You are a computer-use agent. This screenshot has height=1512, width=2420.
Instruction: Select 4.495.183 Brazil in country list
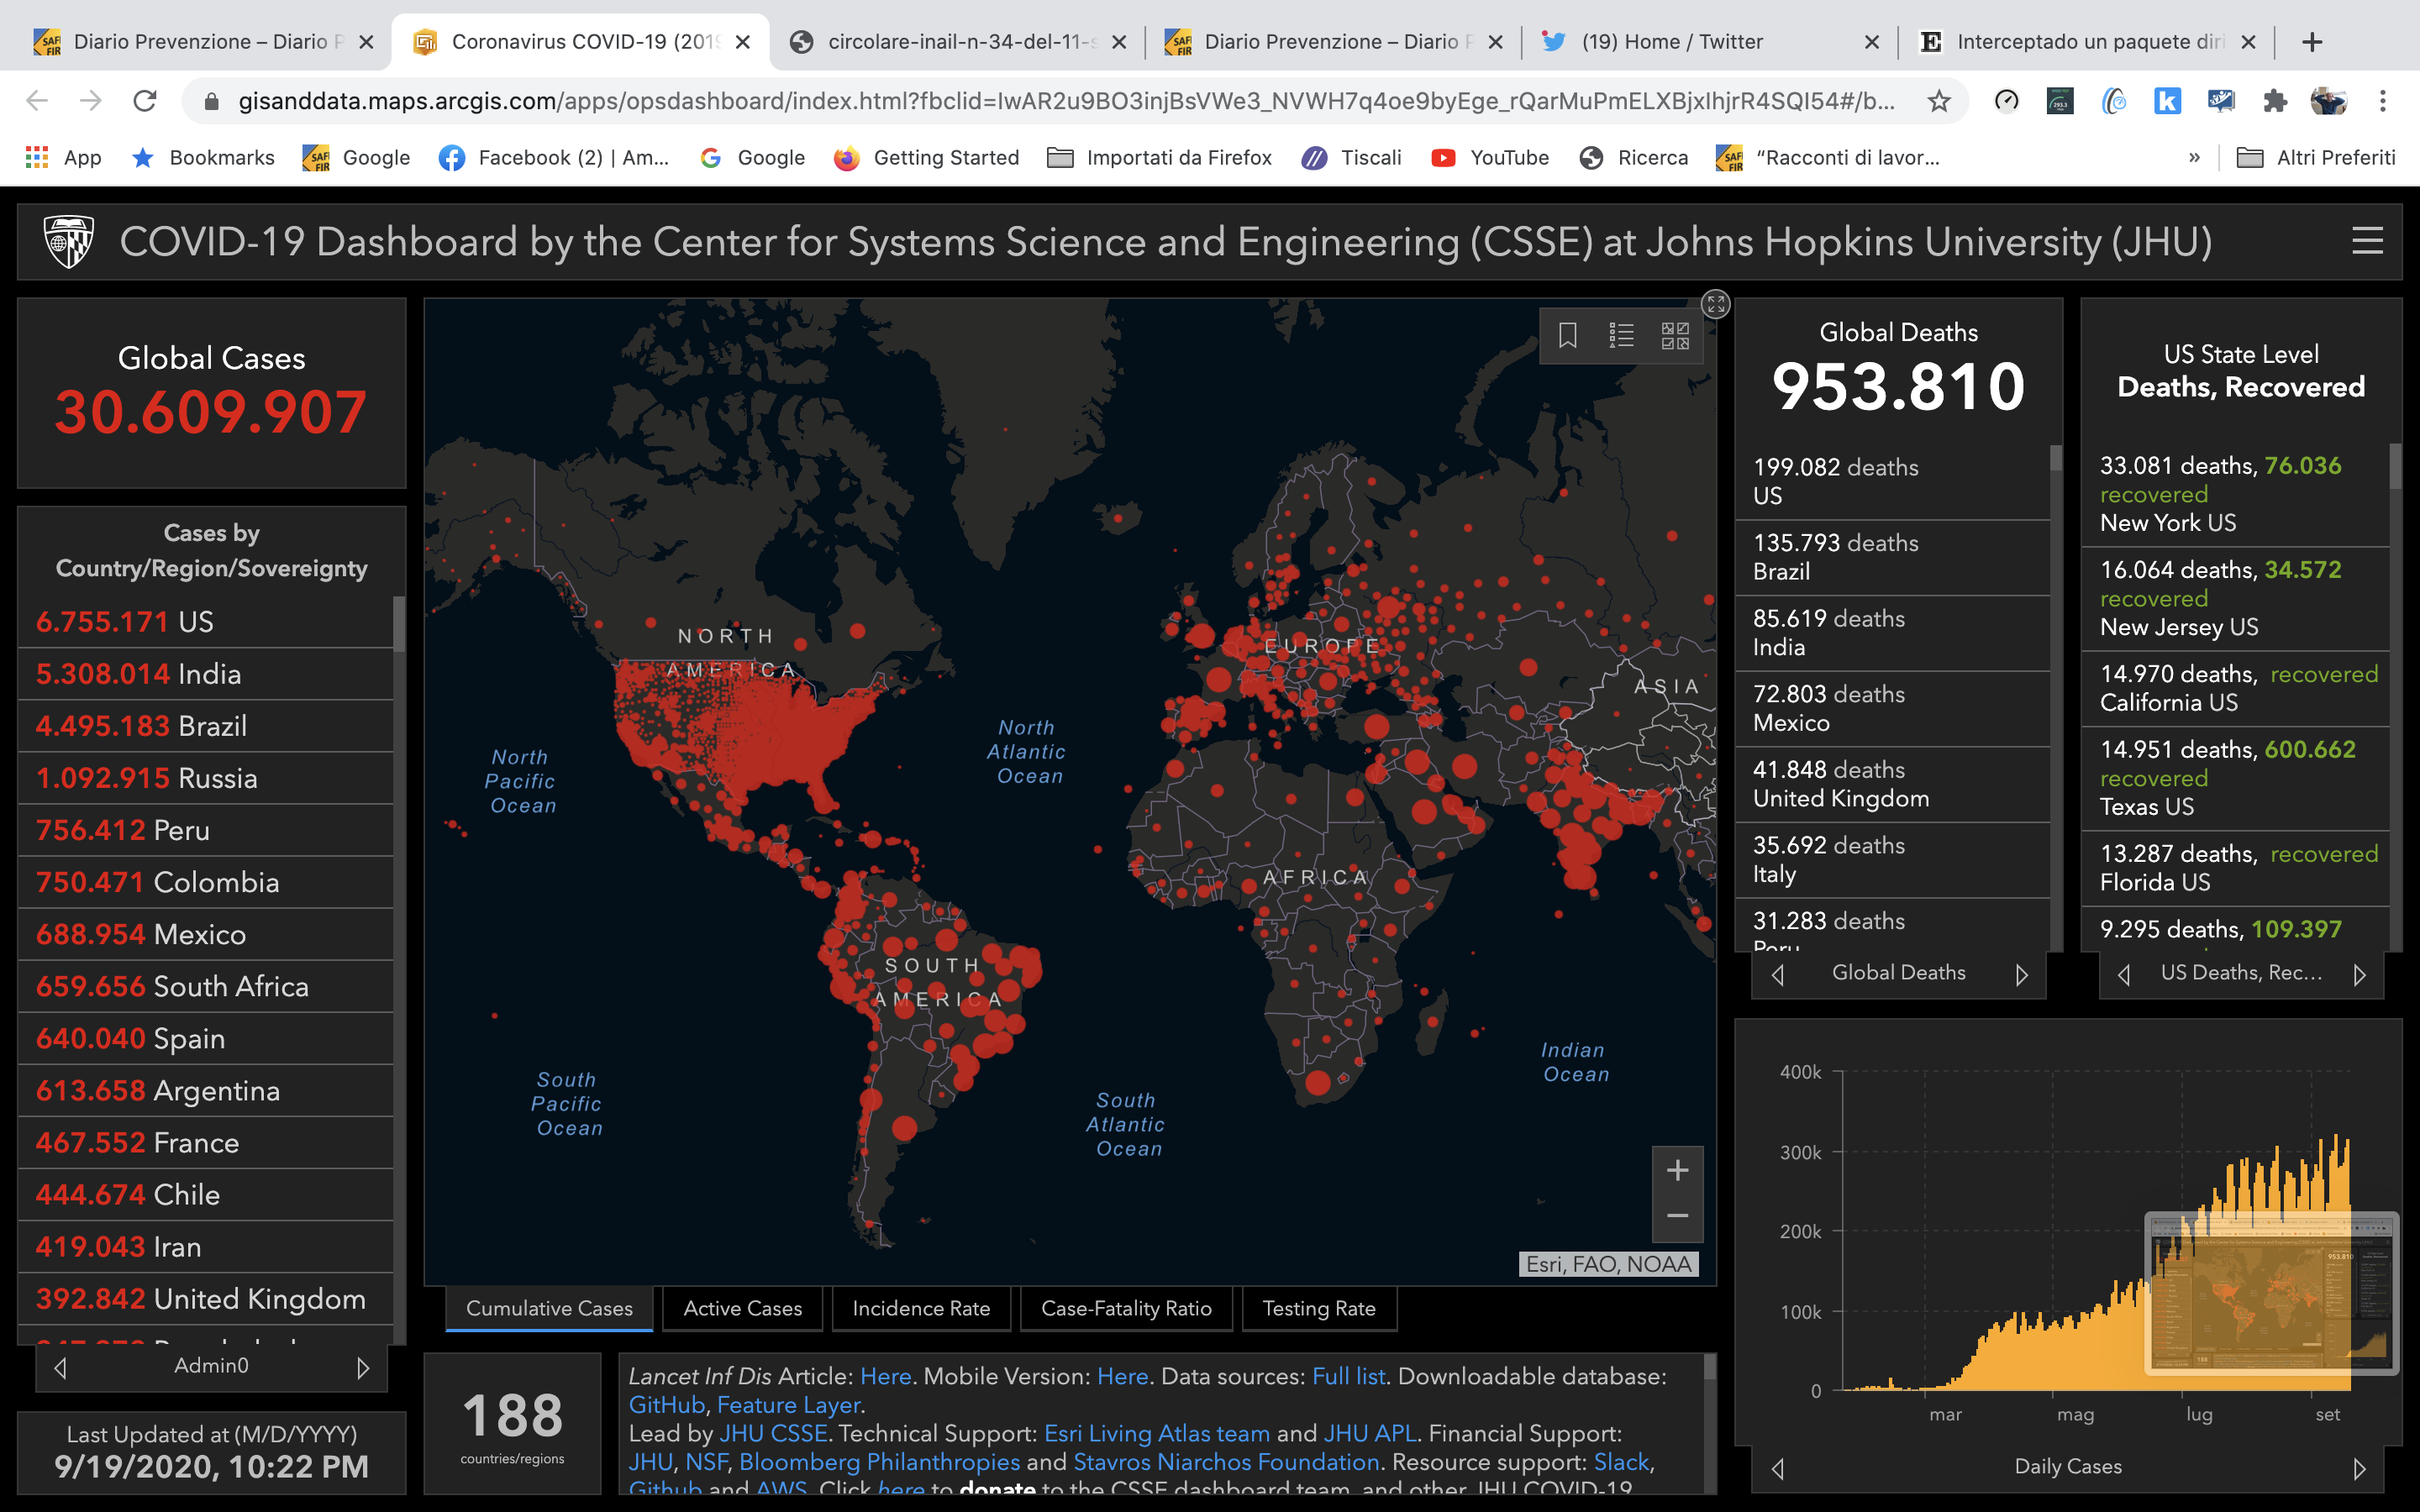point(205,726)
